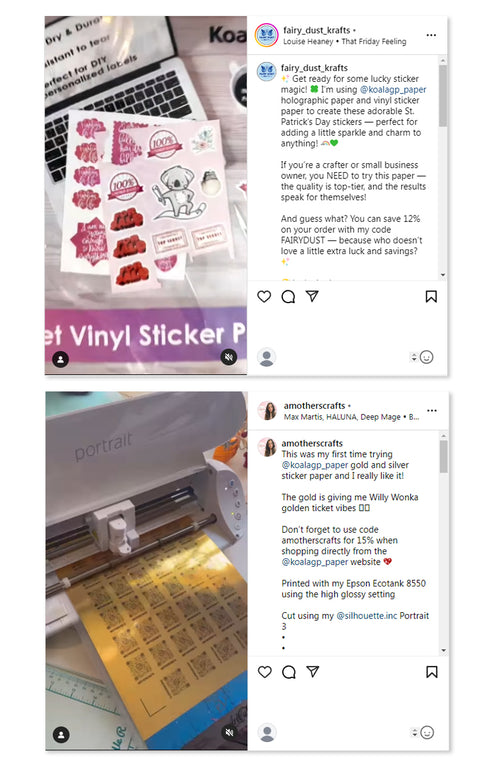Image resolution: width=480 pixels, height=772 pixels.
Task: Share the amotherscrafts post via paper plane
Action: [x=313, y=672]
